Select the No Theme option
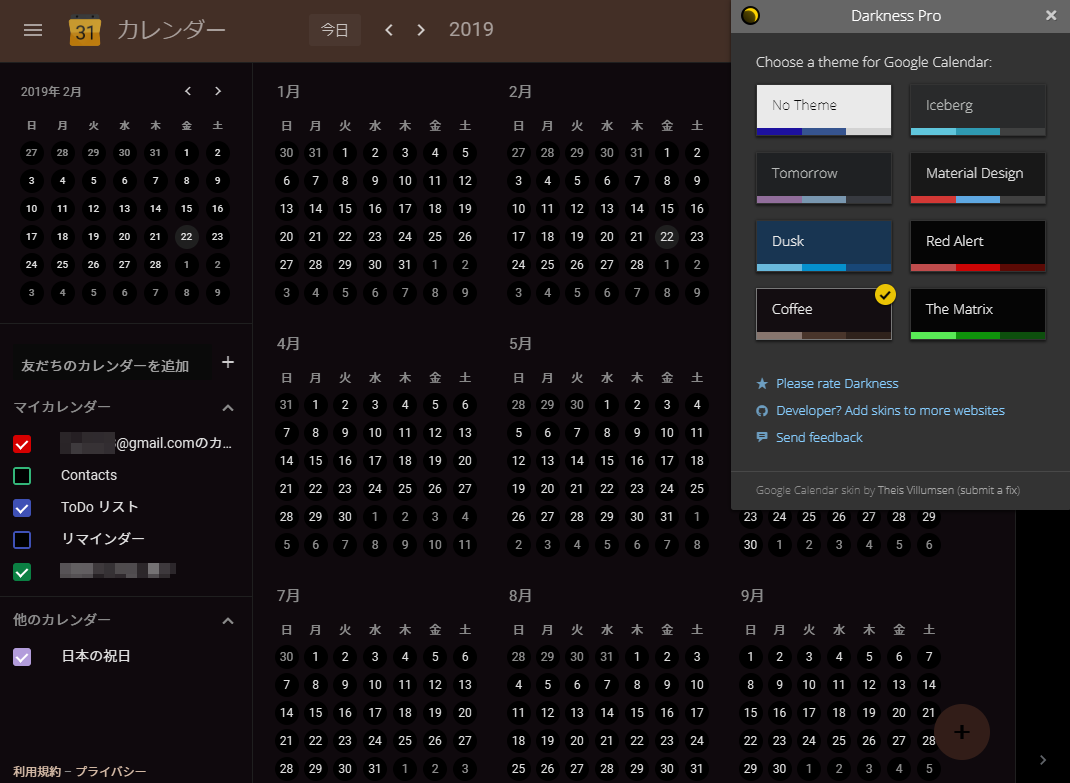The image size is (1070, 783). point(824,110)
